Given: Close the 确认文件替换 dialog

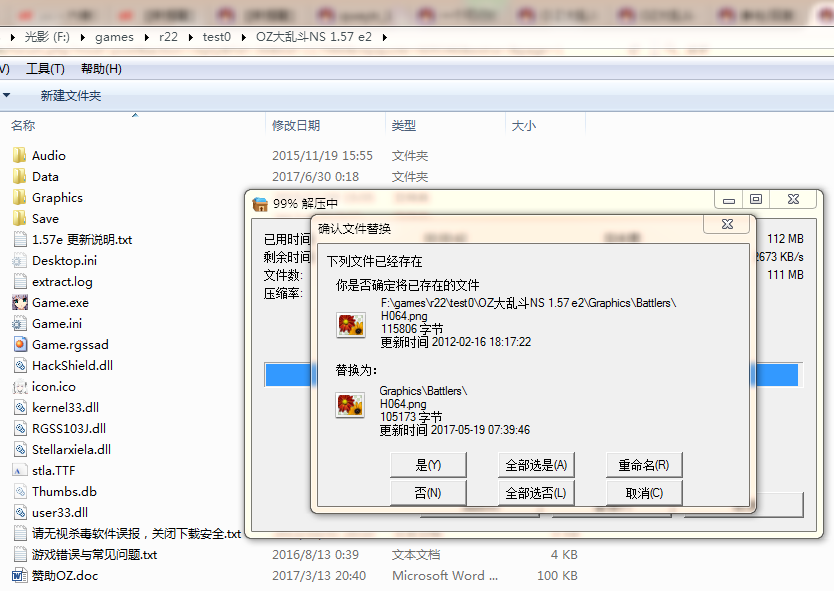Looking at the screenshot, I should [x=727, y=224].
